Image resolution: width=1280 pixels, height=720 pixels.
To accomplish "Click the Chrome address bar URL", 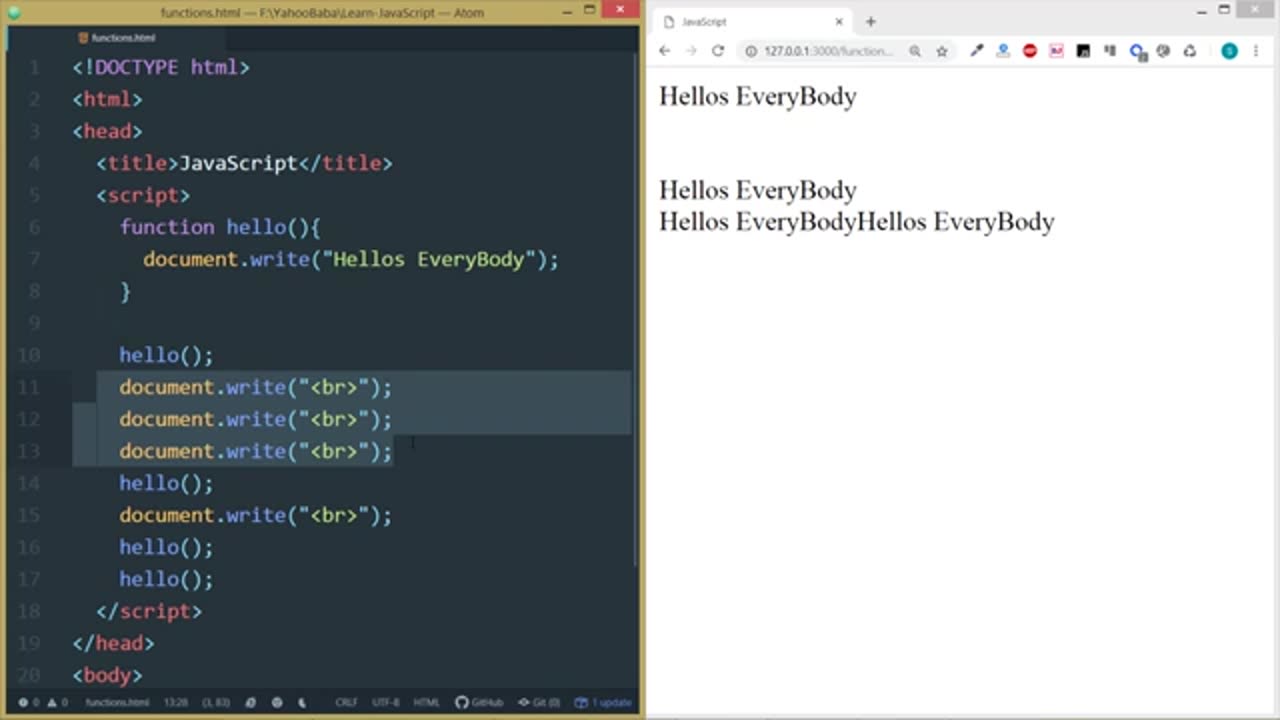I will 829,51.
